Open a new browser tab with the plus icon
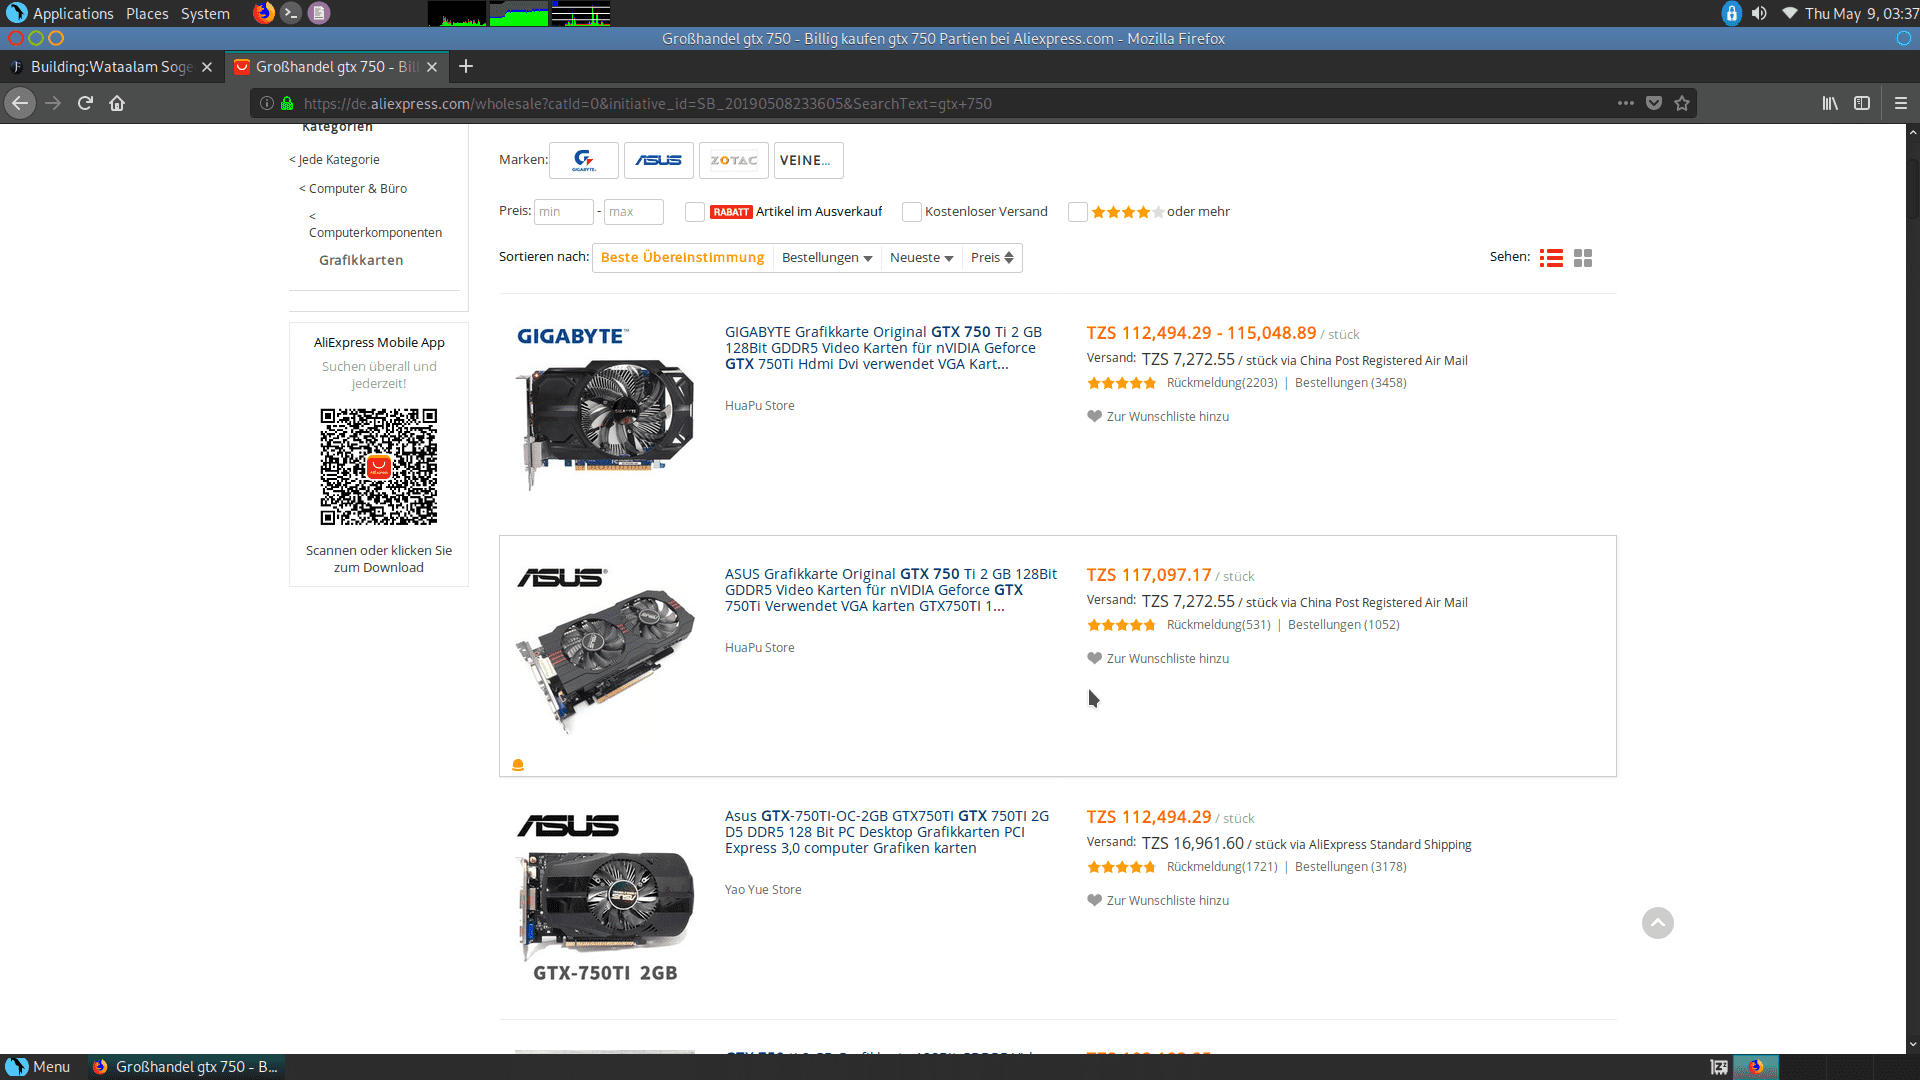 pyautogui.click(x=466, y=66)
